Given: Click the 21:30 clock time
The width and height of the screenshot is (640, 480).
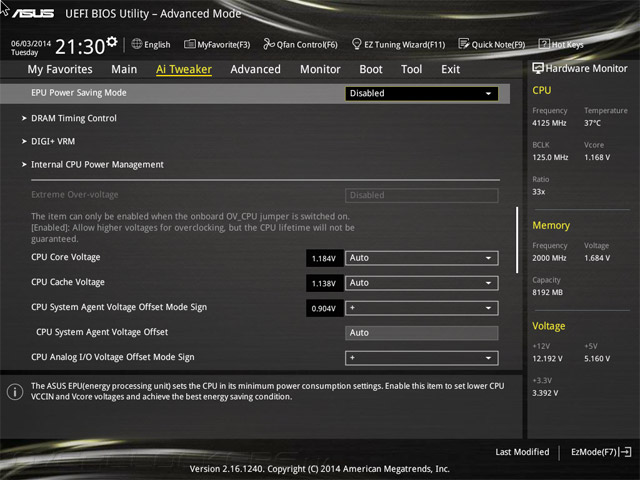Looking at the screenshot, I should [80, 47].
